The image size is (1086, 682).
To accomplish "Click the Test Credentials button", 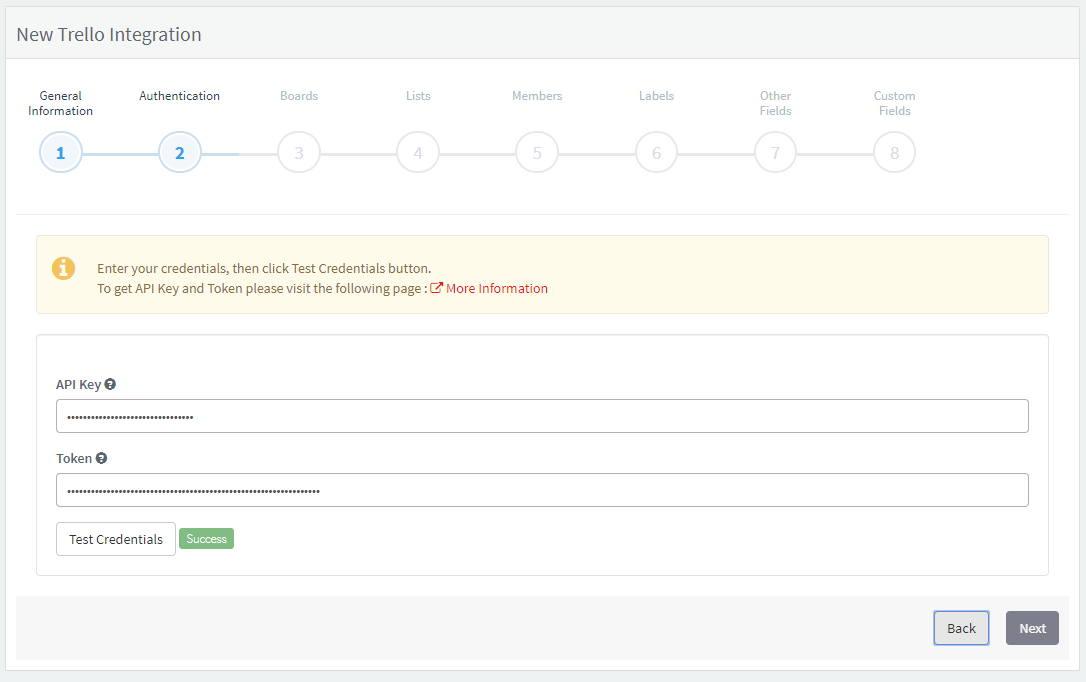I will [x=116, y=539].
